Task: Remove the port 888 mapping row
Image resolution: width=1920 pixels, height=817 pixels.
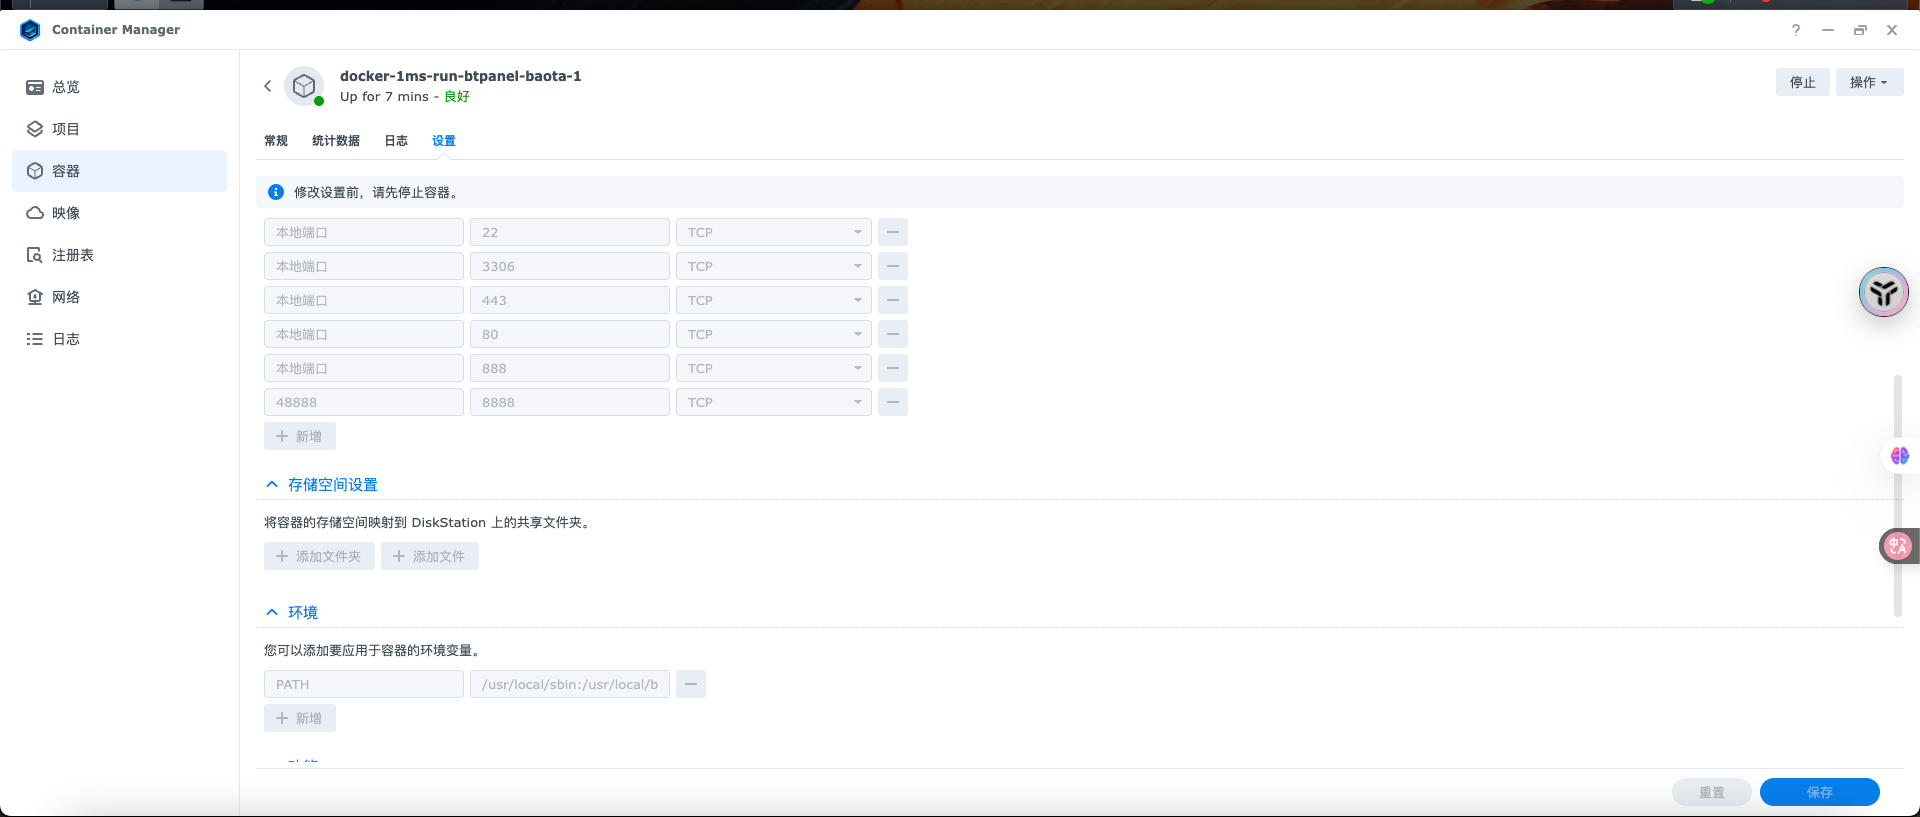Action: (x=893, y=368)
